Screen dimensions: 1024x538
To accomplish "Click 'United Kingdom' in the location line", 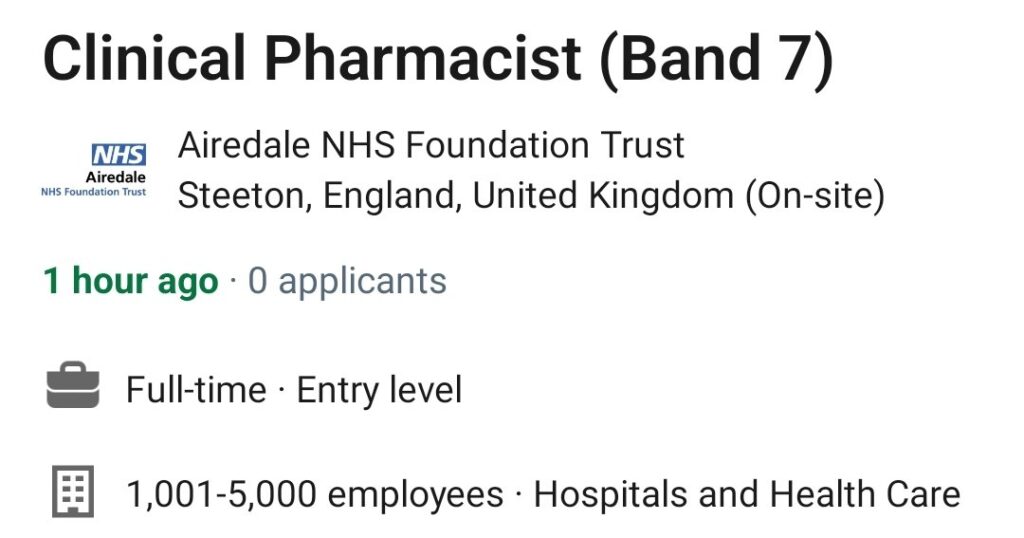I will click(x=603, y=196).
